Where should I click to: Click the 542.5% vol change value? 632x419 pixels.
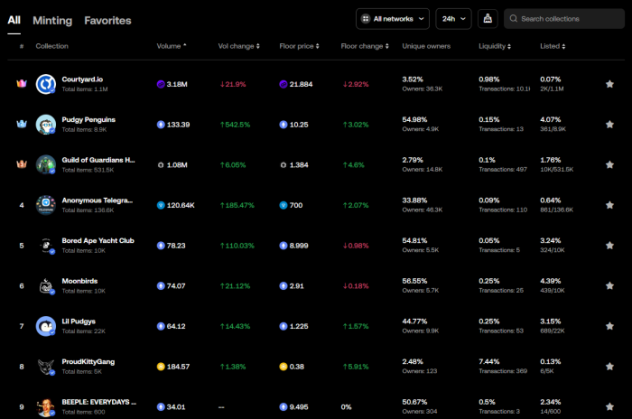pyautogui.click(x=235, y=124)
